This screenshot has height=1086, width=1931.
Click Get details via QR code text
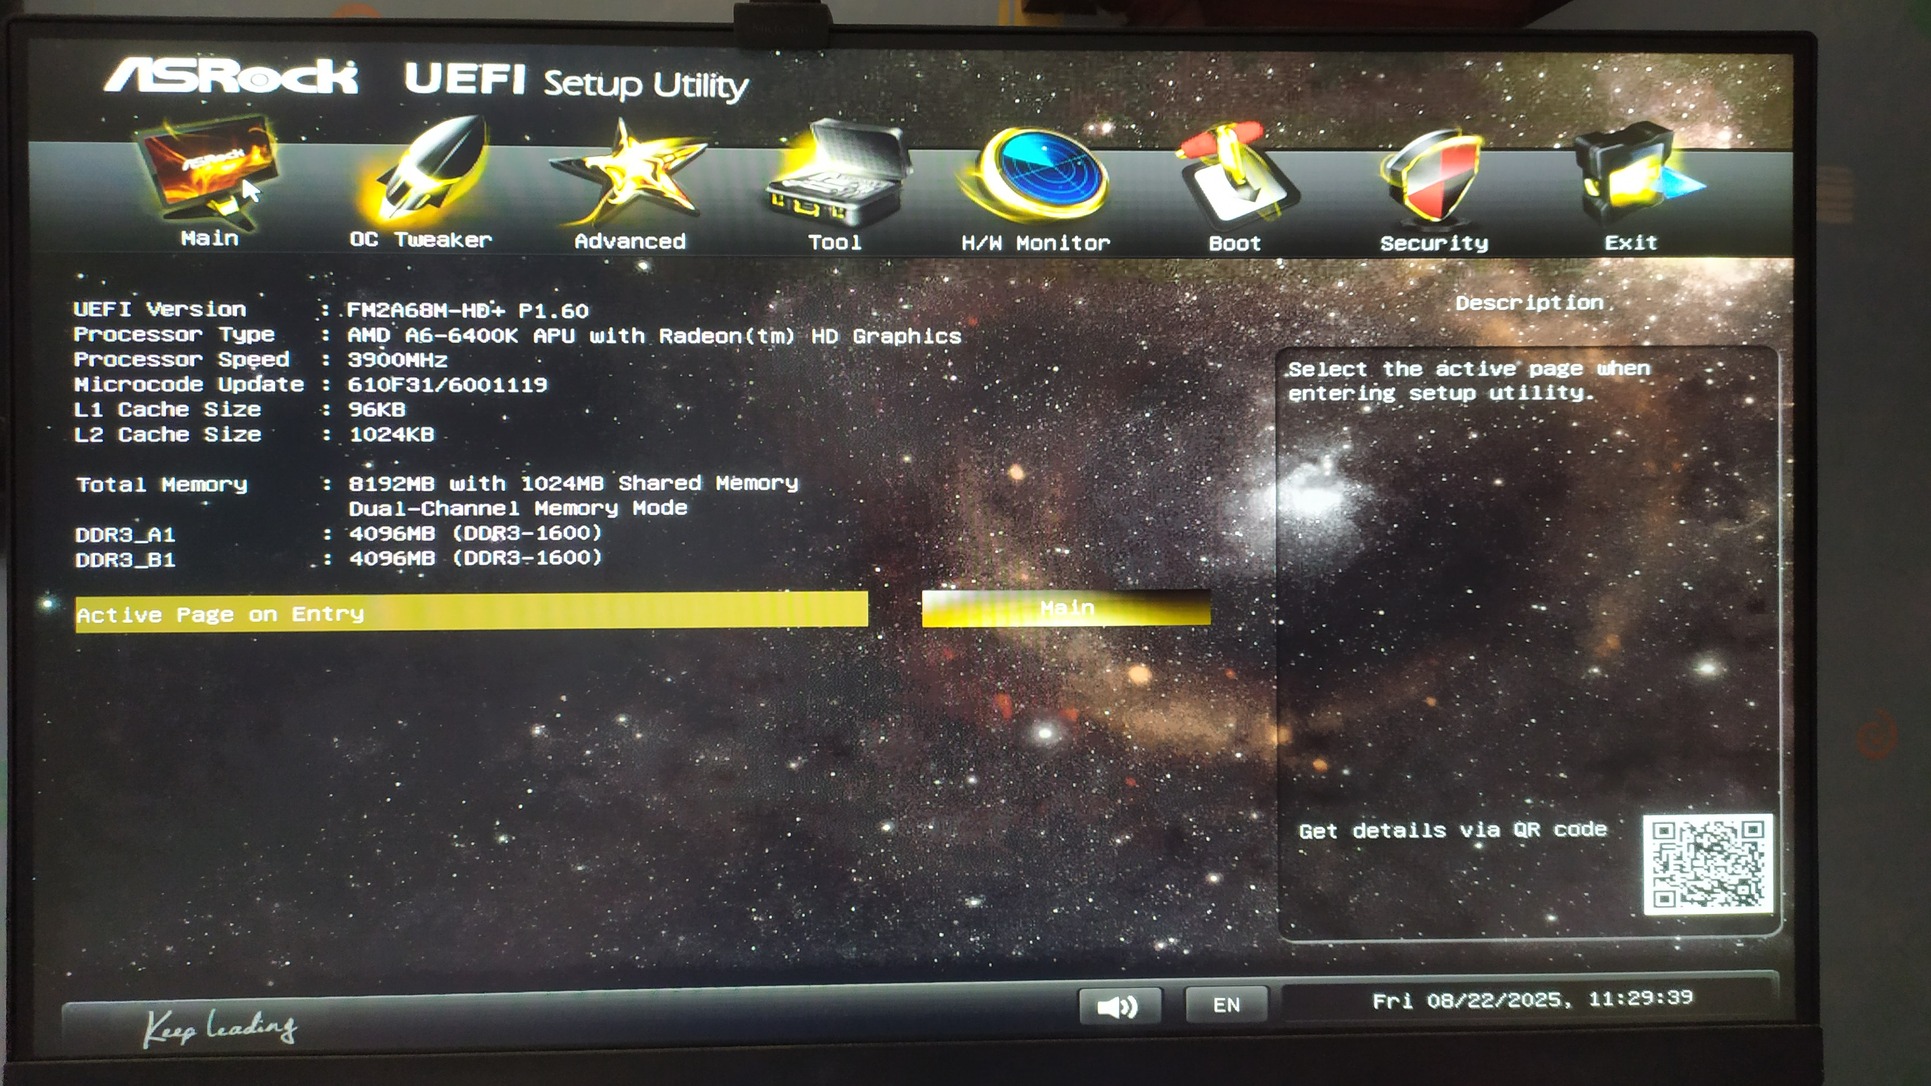pyautogui.click(x=1452, y=830)
